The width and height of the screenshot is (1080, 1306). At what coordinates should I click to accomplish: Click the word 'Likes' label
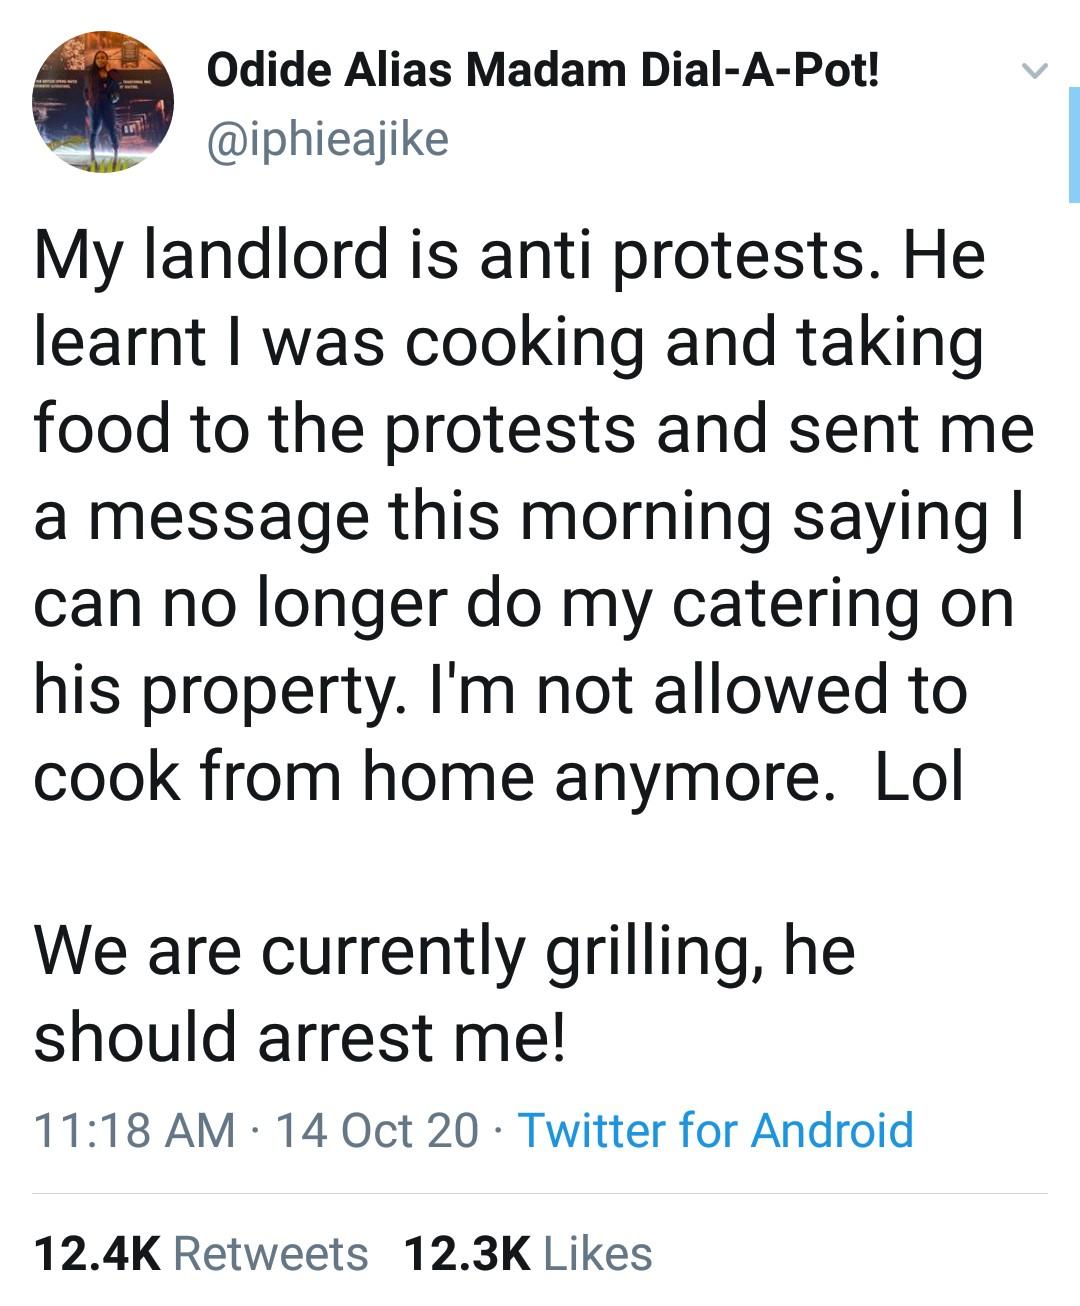598,1254
